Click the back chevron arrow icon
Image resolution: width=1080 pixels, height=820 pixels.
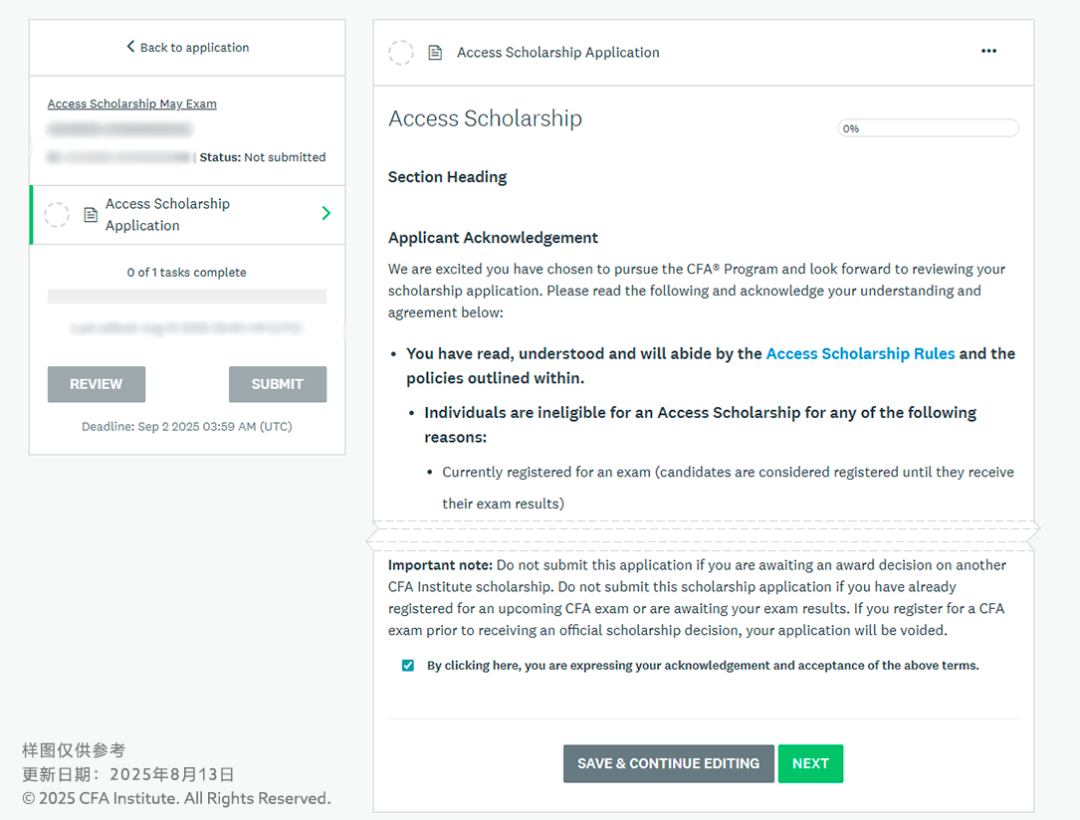(130, 47)
